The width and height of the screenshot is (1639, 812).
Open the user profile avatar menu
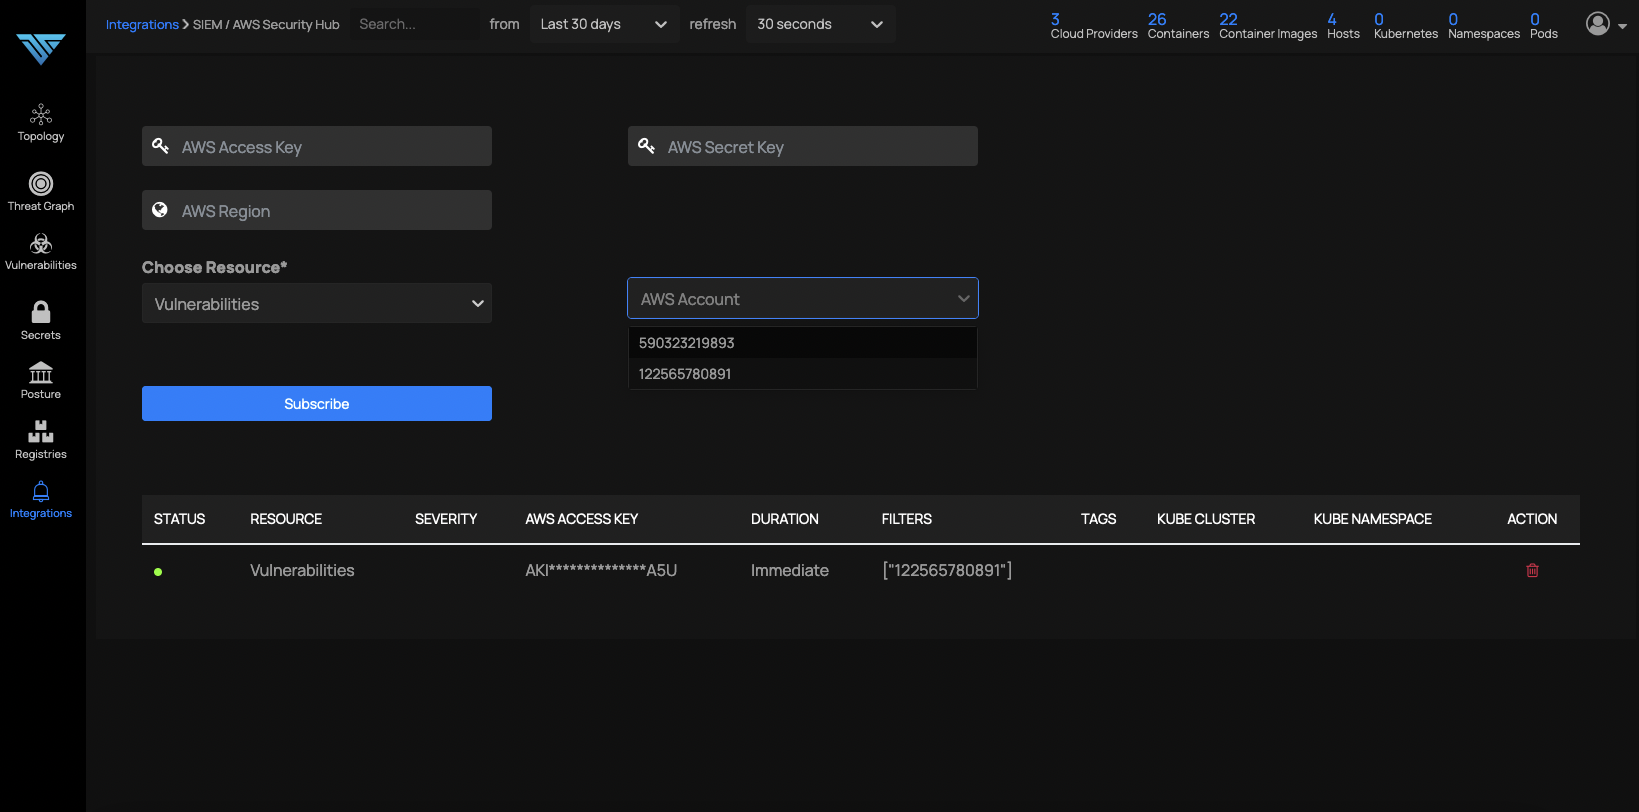click(1598, 24)
